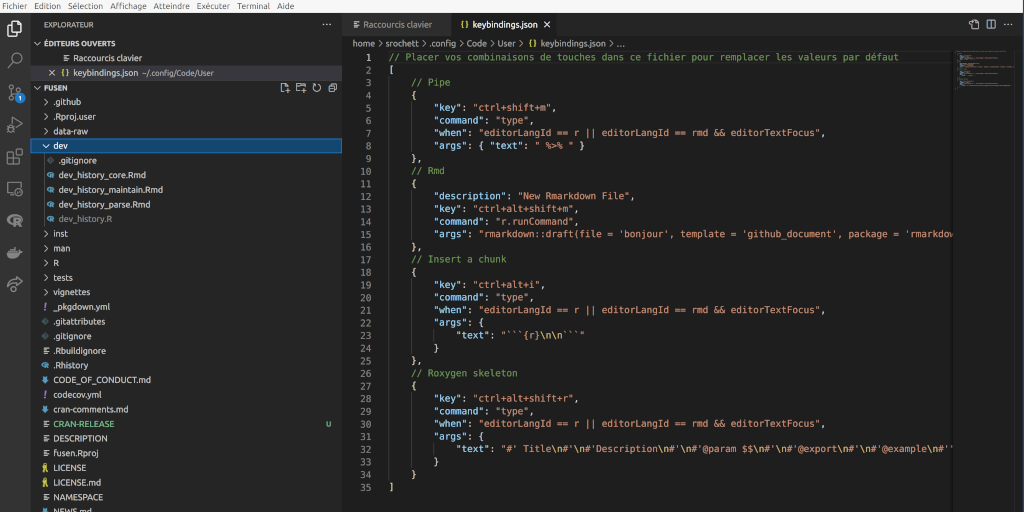The height and width of the screenshot is (512, 1024).
Task: Open the Terminal menu
Action: tap(253, 6)
